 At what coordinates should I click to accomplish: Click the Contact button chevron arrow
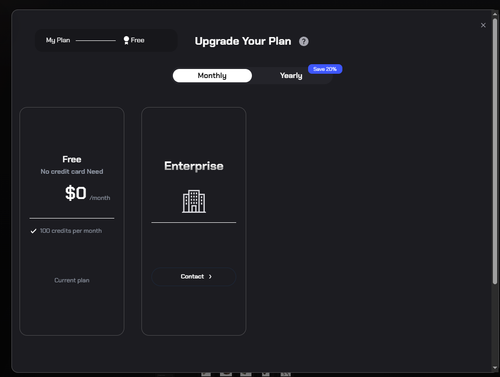[x=210, y=277]
